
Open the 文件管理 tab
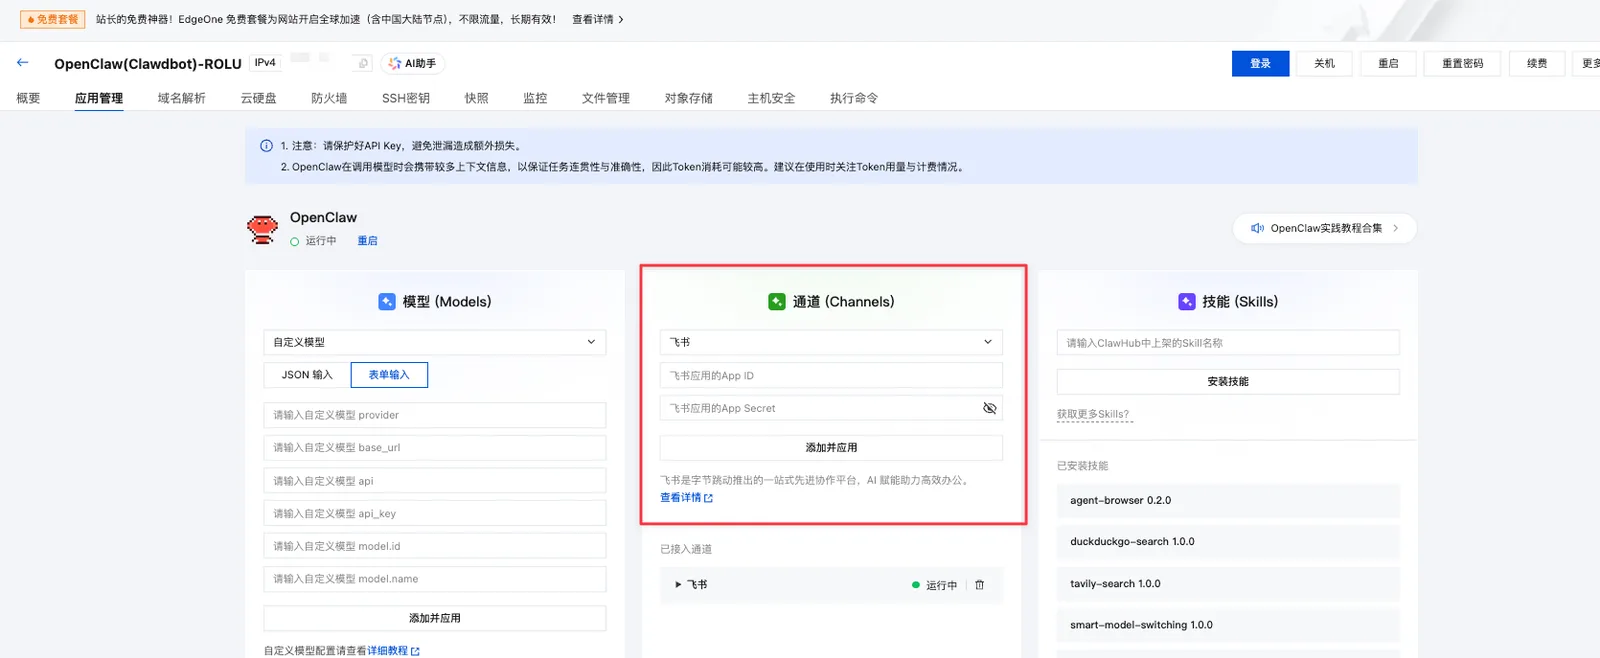[606, 98]
